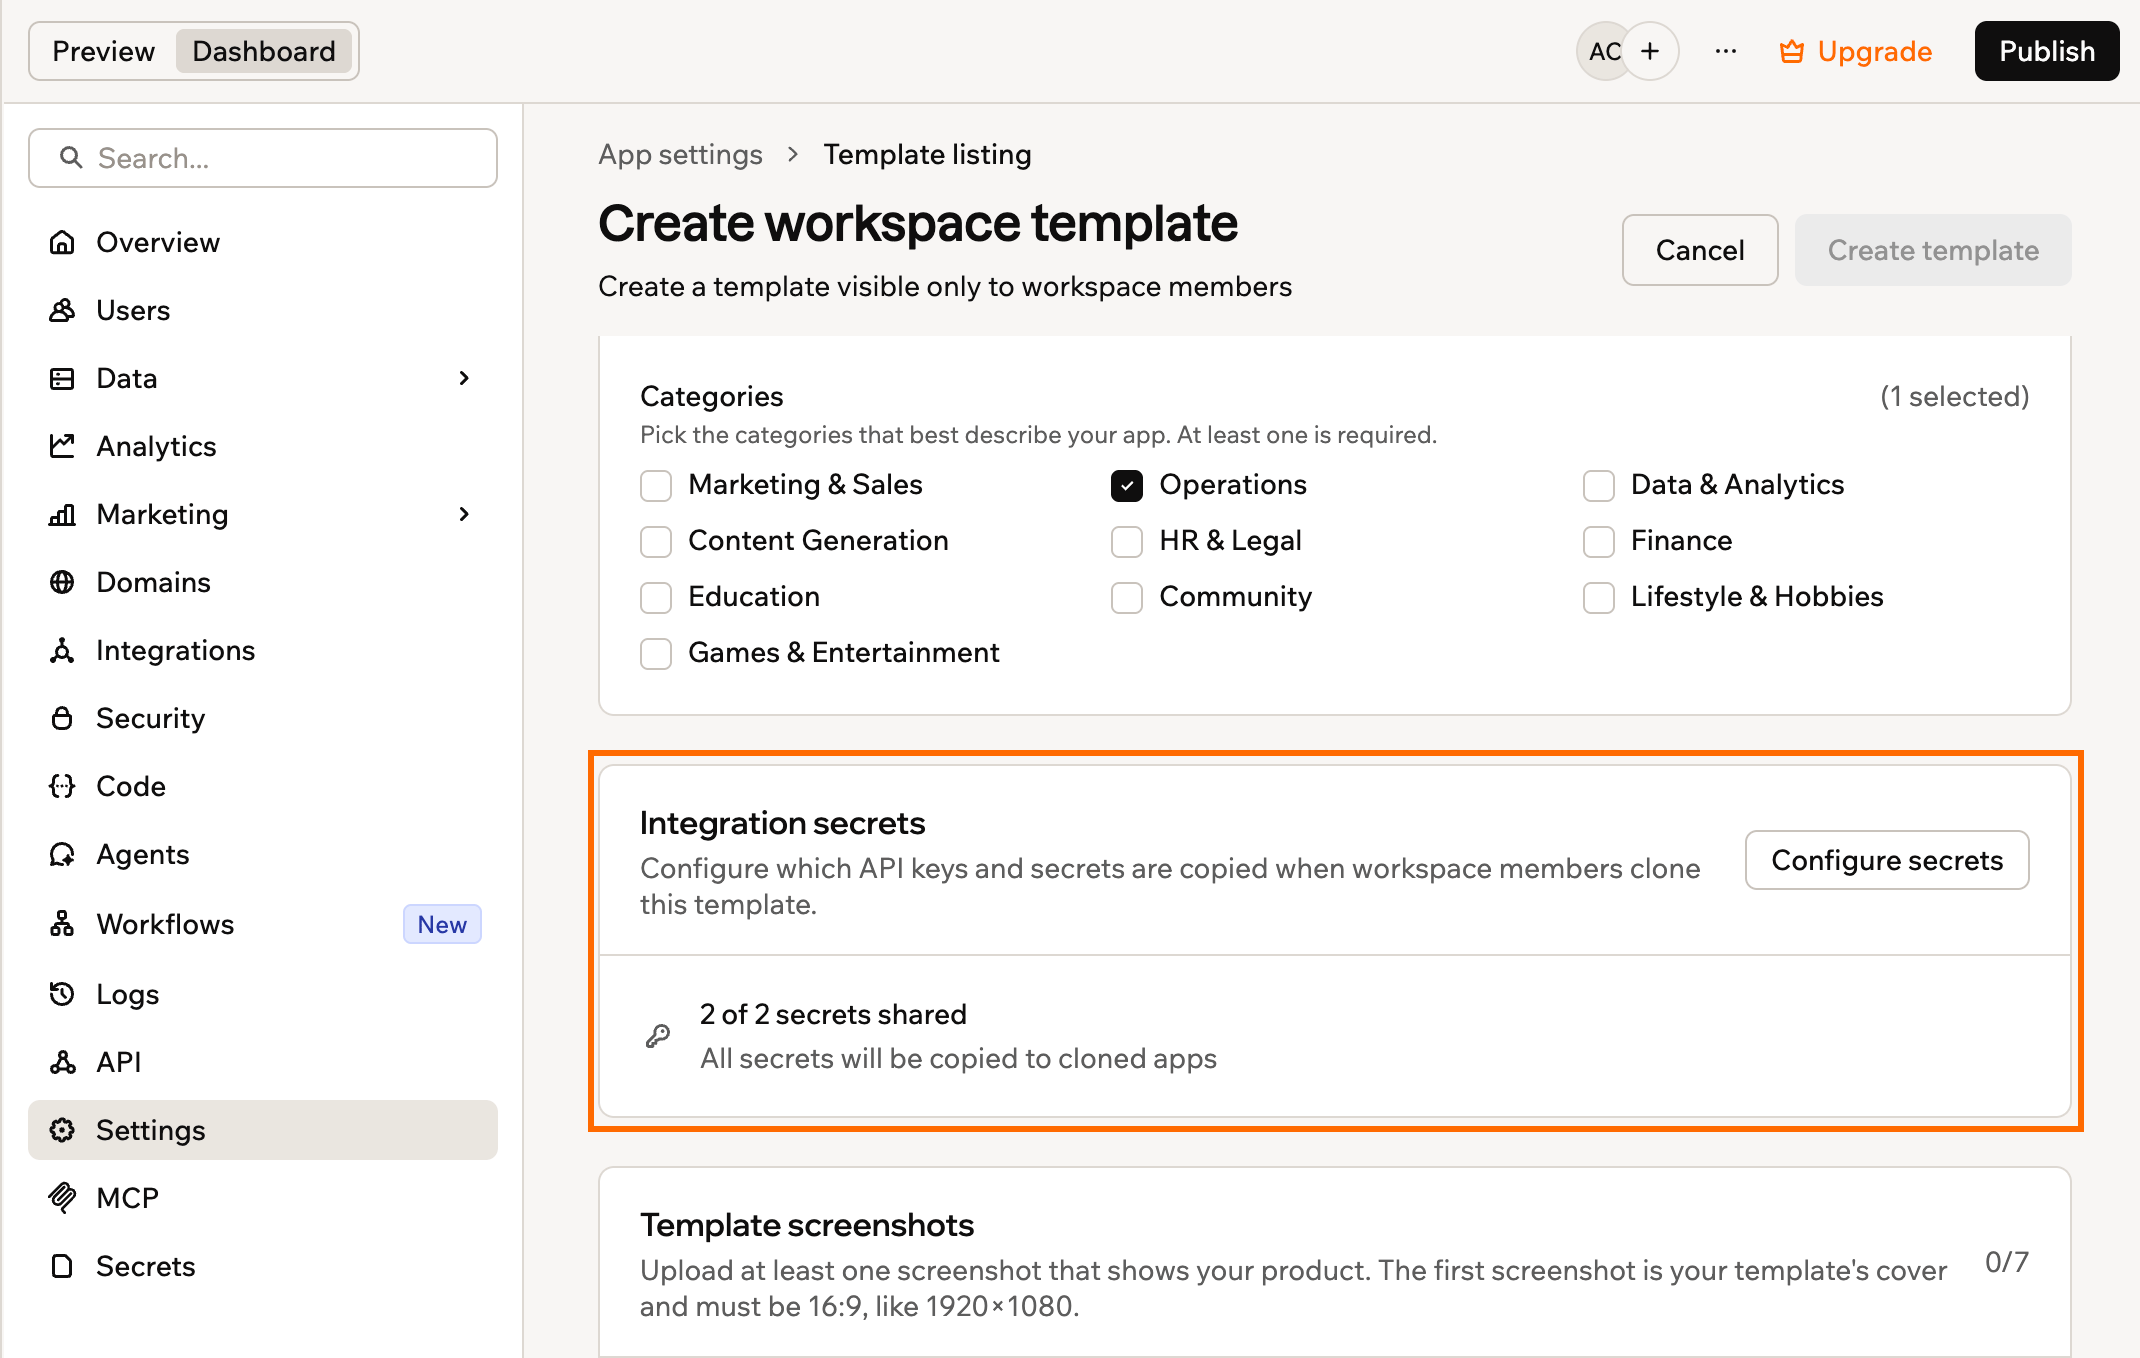Open Integrations in the sidebar
The height and width of the screenshot is (1358, 2140).
point(263,650)
